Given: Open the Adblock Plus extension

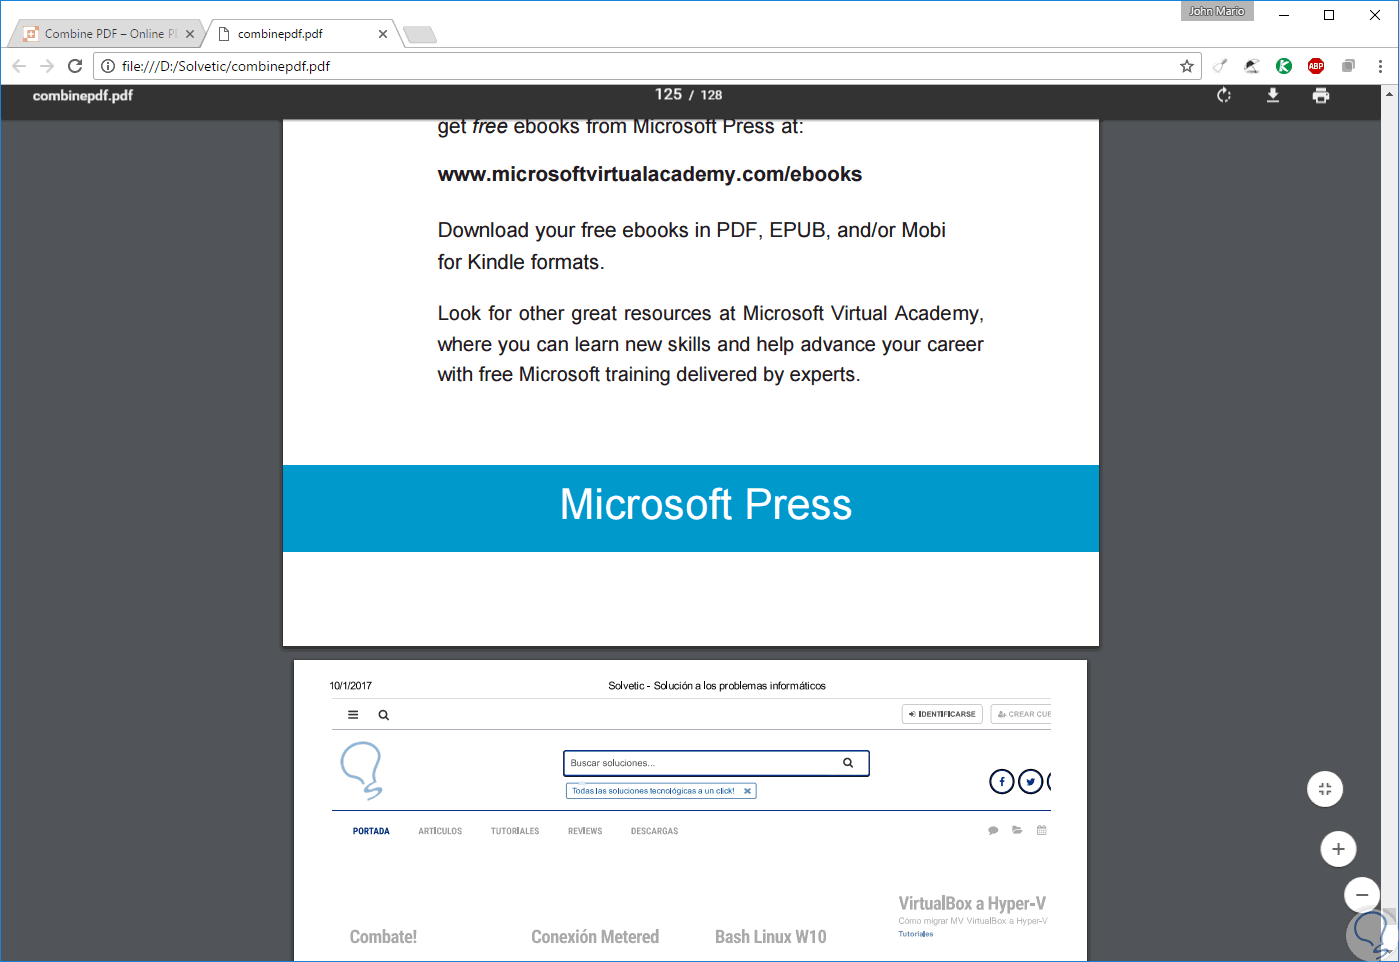Looking at the screenshot, I should click(x=1316, y=66).
